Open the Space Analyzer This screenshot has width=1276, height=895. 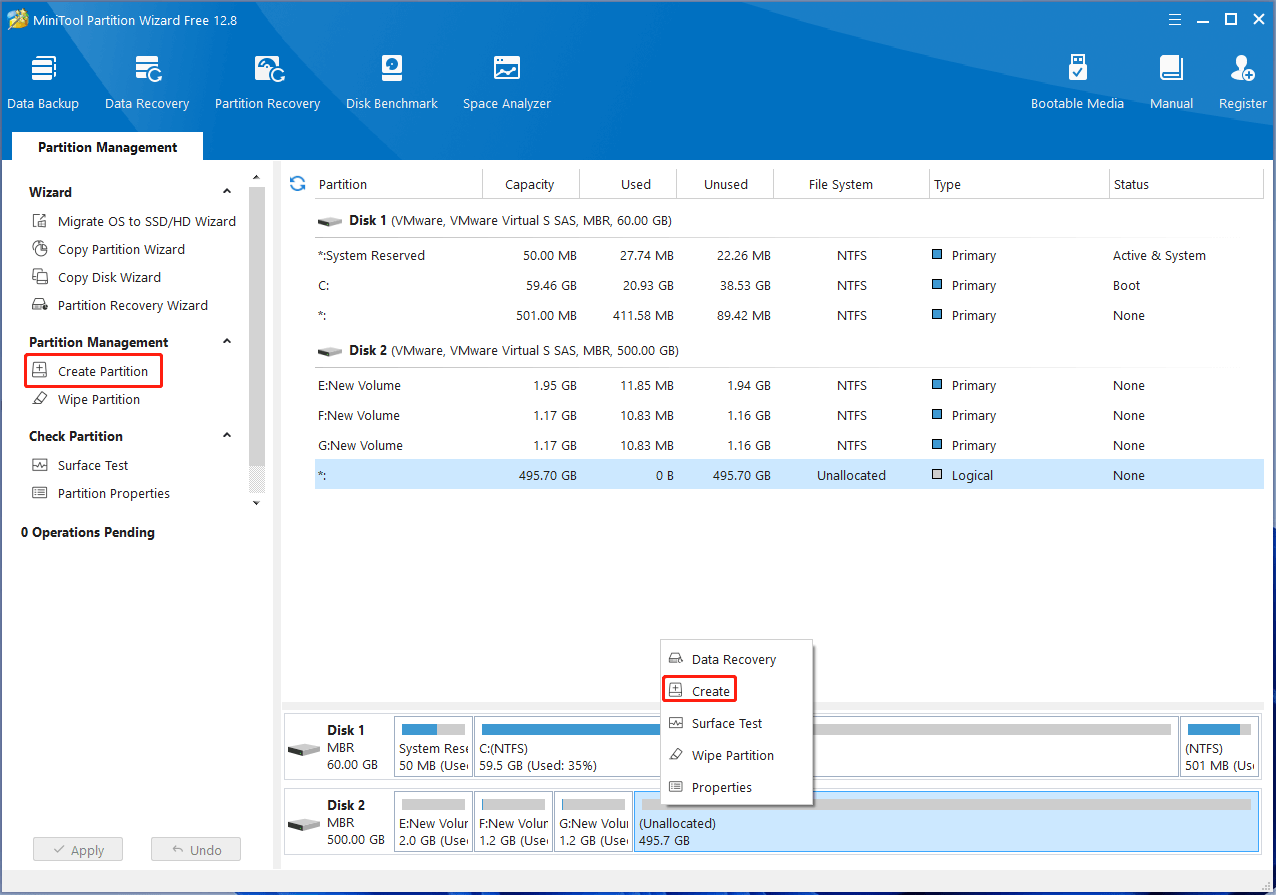(506, 80)
